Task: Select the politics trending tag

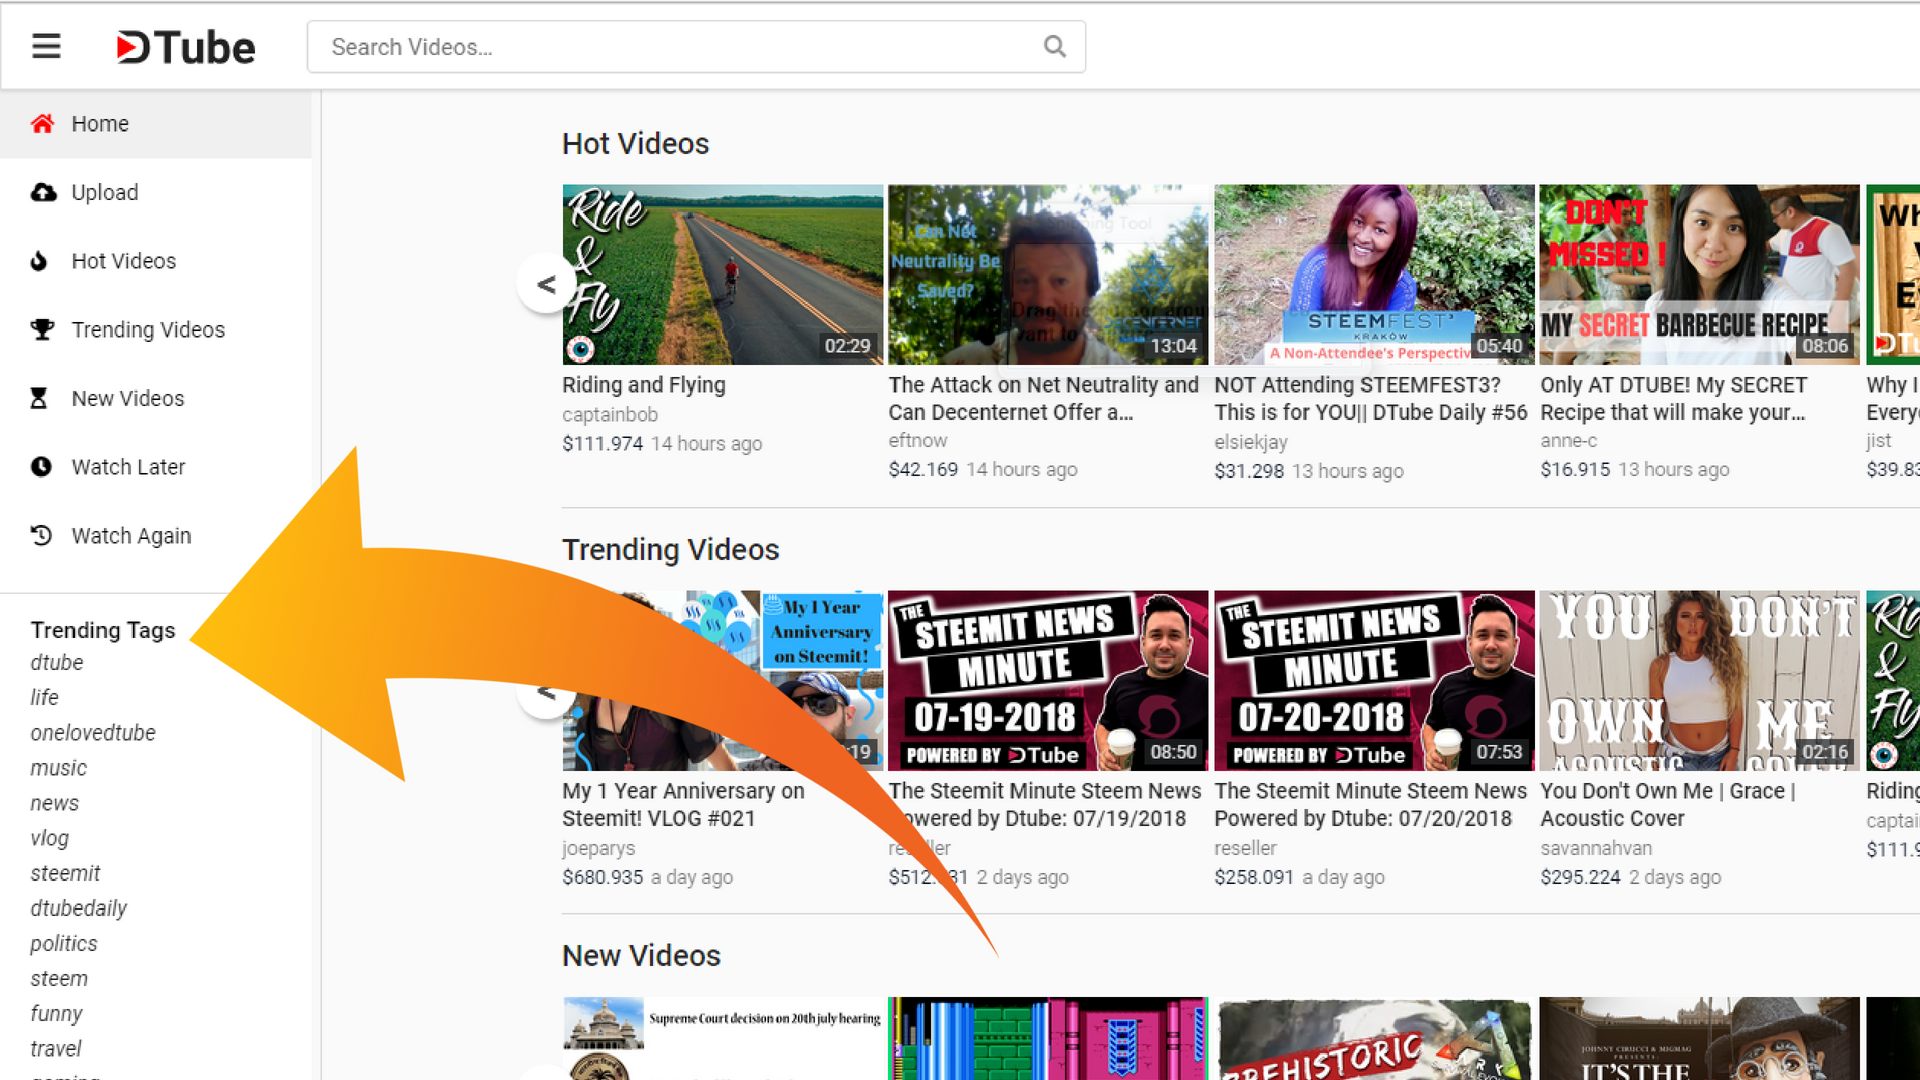Action: pyautogui.click(x=64, y=944)
